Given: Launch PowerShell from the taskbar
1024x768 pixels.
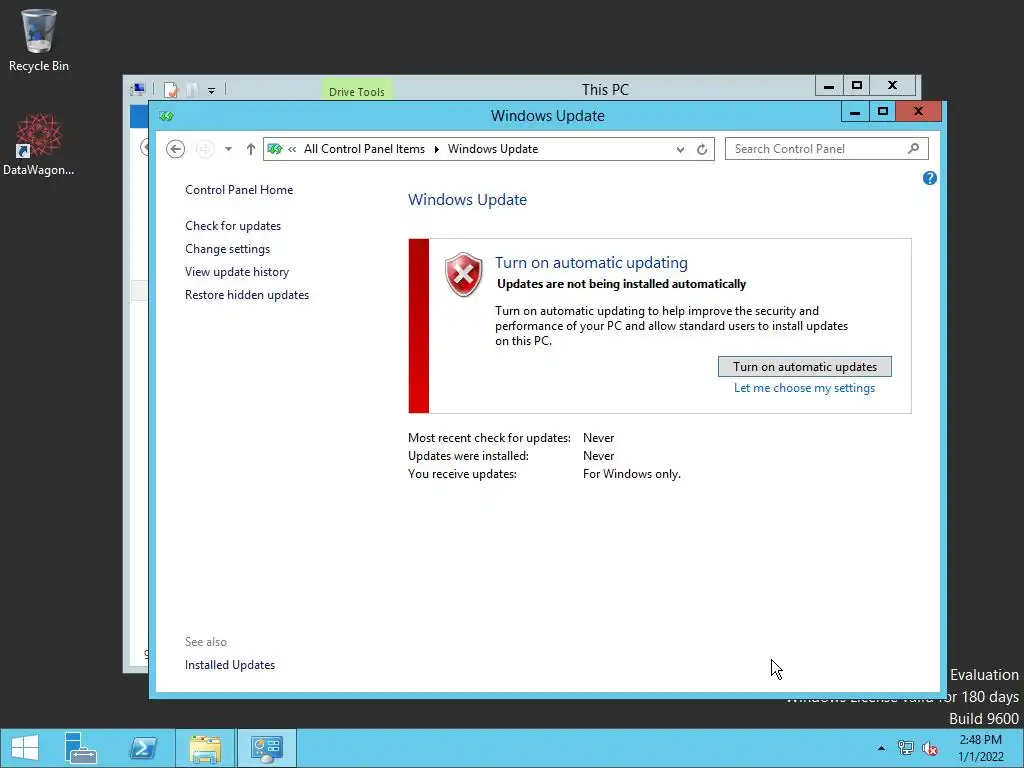Looking at the screenshot, I should pyautogui.click(x=143, y=748).
